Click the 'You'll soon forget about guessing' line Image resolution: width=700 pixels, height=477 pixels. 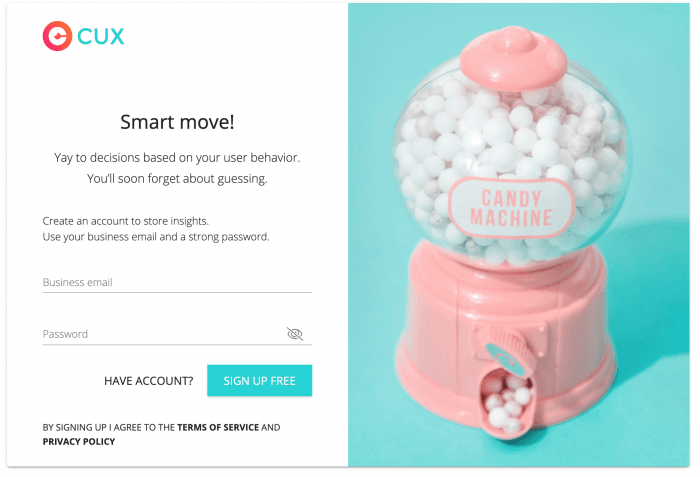pyautogui.click(x=177, y=179)
